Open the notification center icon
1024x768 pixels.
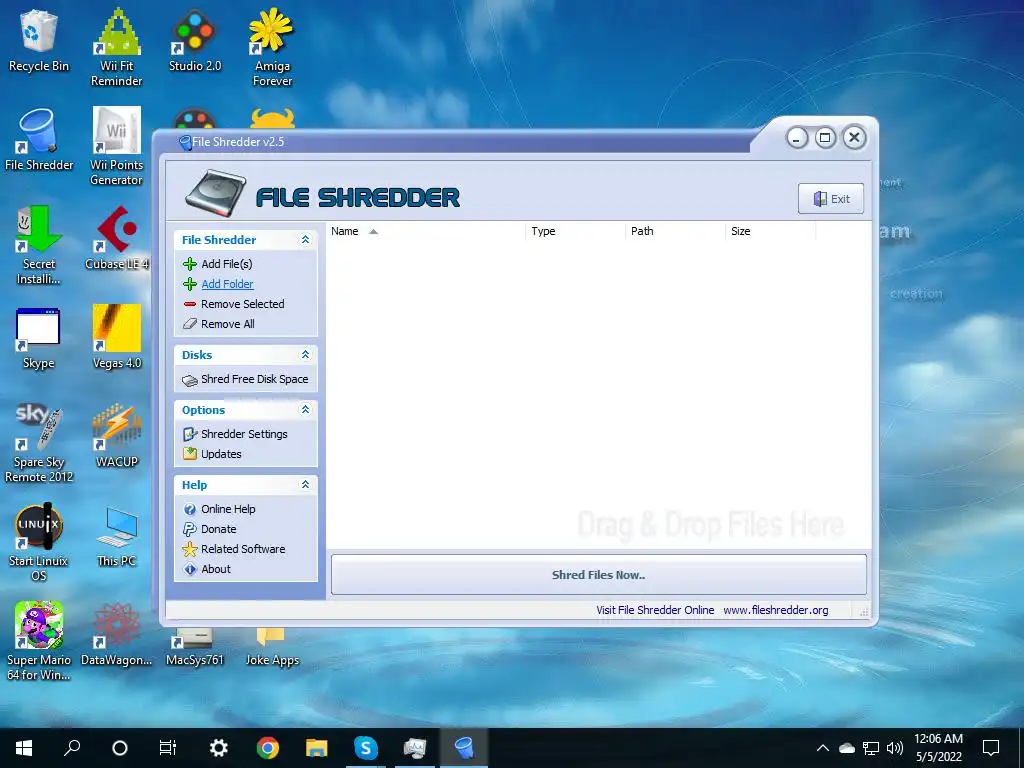tap(991, 748)
